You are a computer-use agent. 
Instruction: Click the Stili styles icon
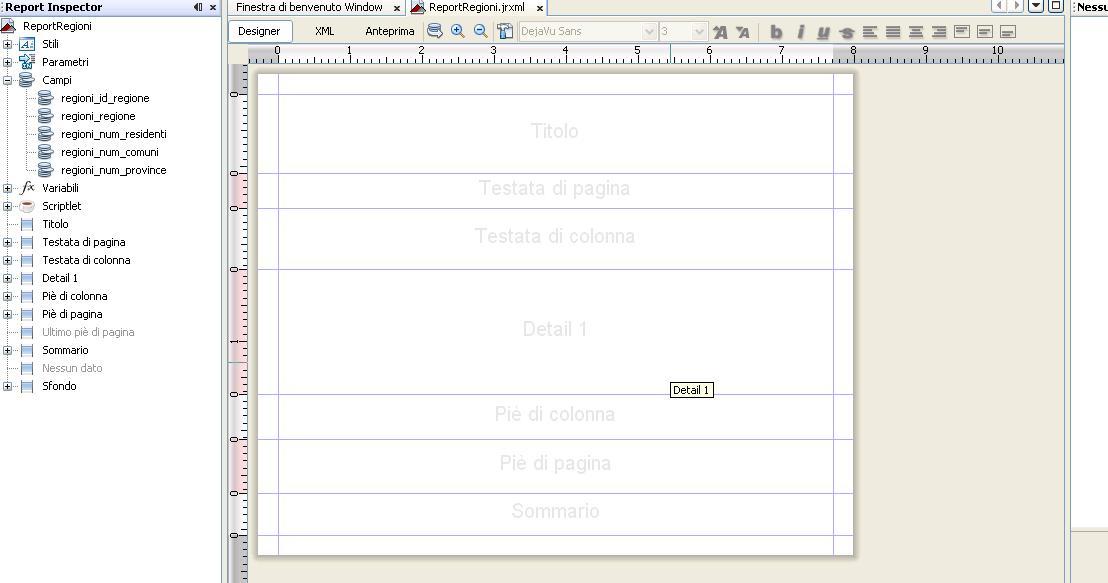(27, 44)
